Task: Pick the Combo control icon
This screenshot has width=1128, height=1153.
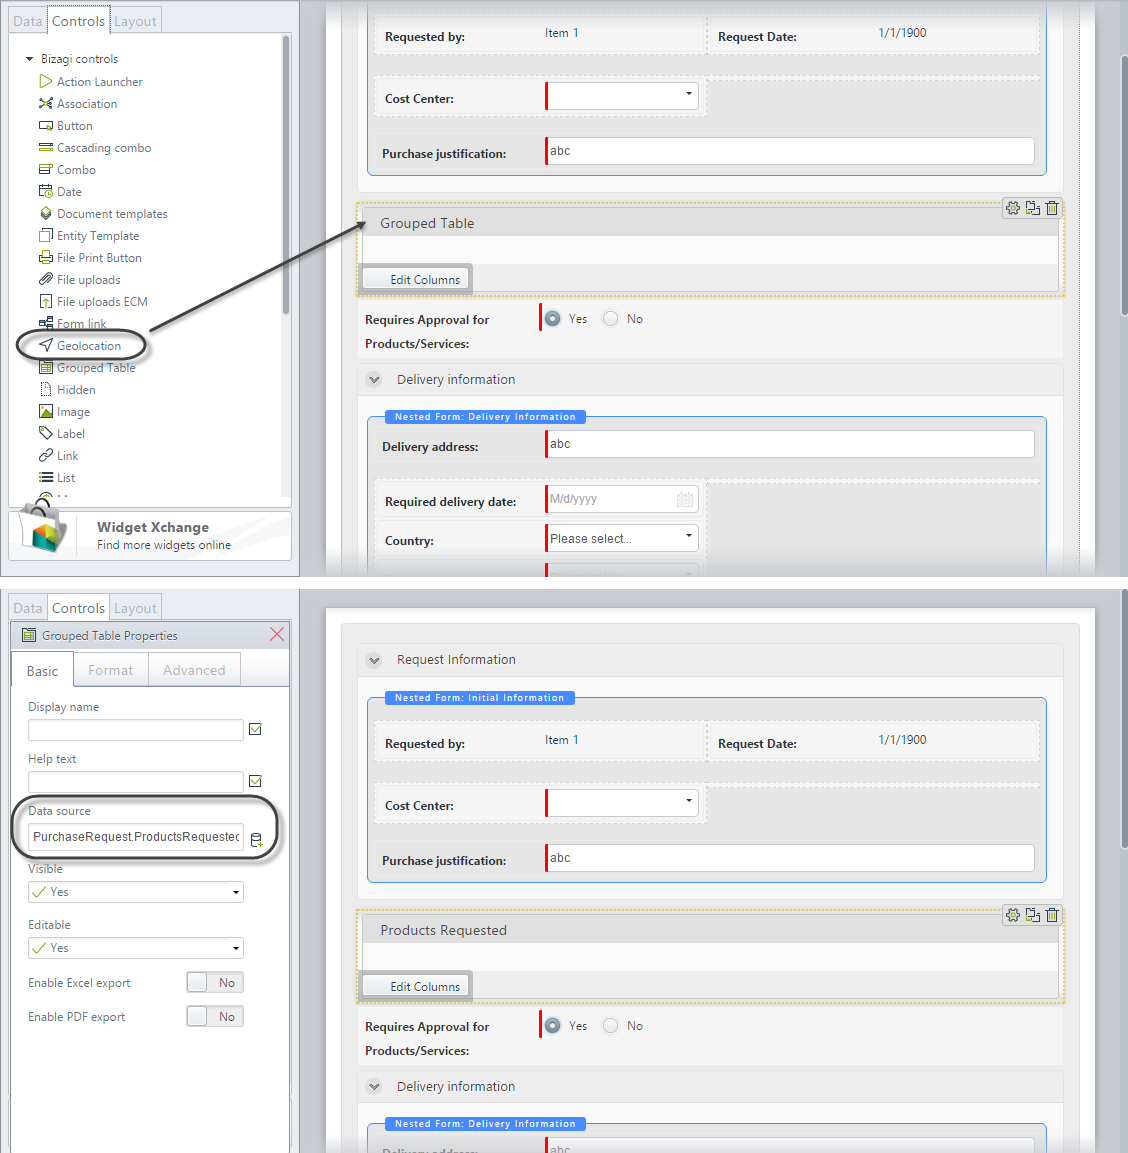Action: click(46, 169)
